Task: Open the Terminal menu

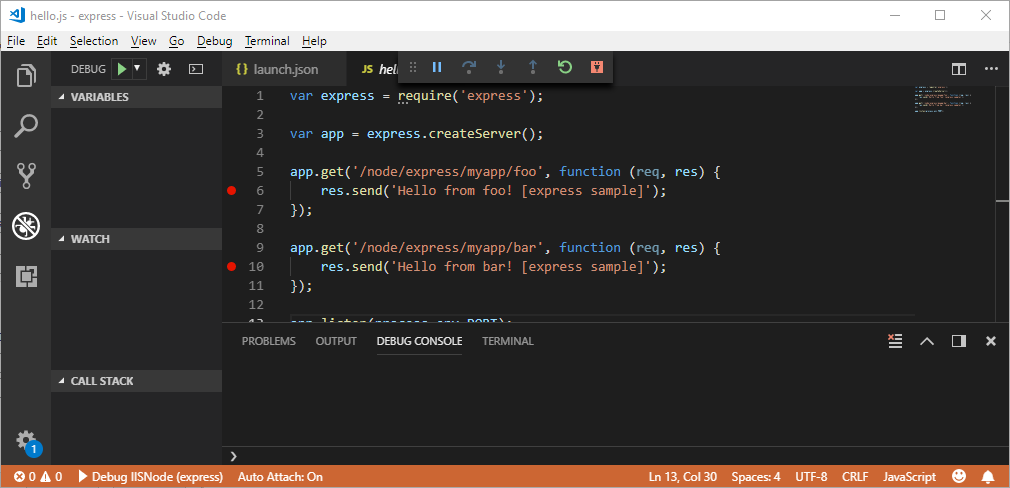Action: click(x=267, y=41)
